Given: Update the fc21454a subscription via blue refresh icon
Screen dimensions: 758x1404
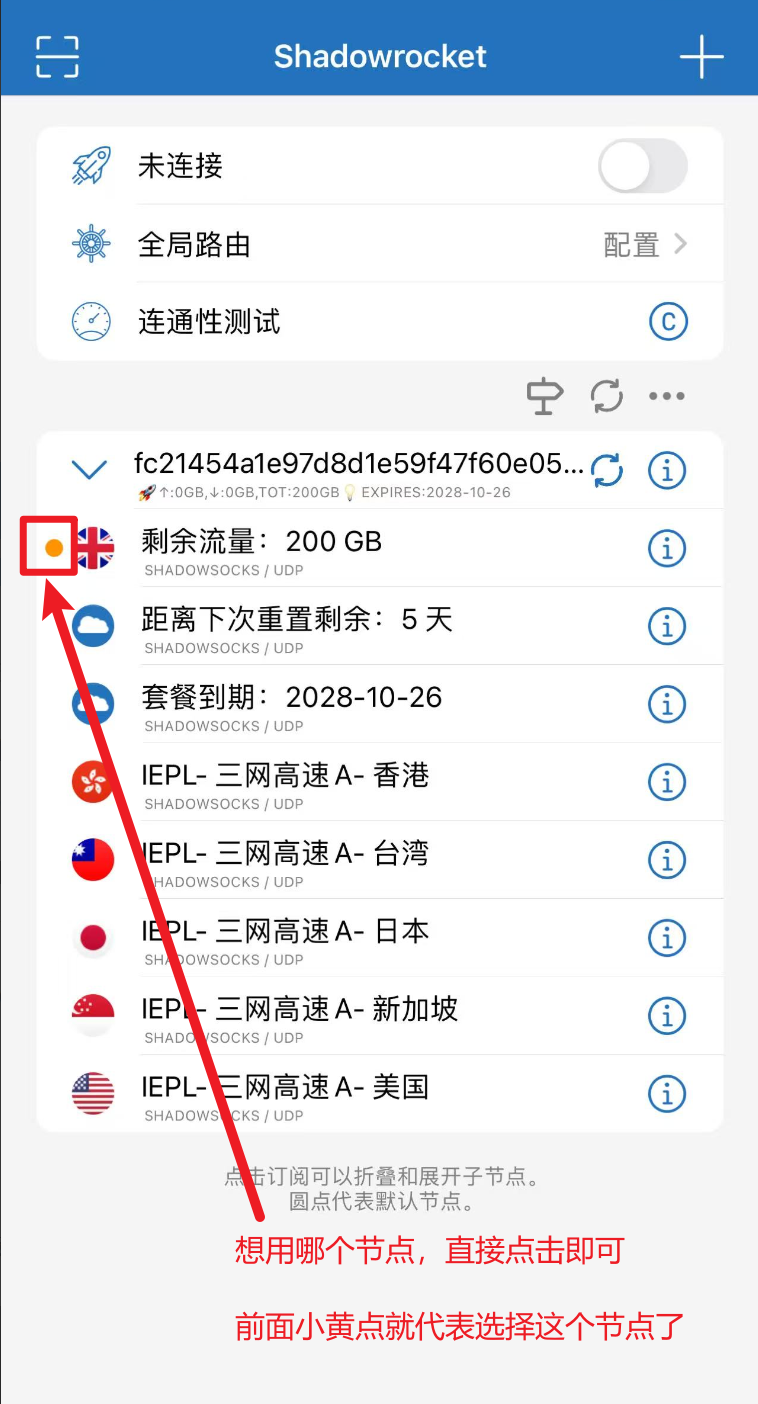Looking at the screenshot, I should point(606,469).
